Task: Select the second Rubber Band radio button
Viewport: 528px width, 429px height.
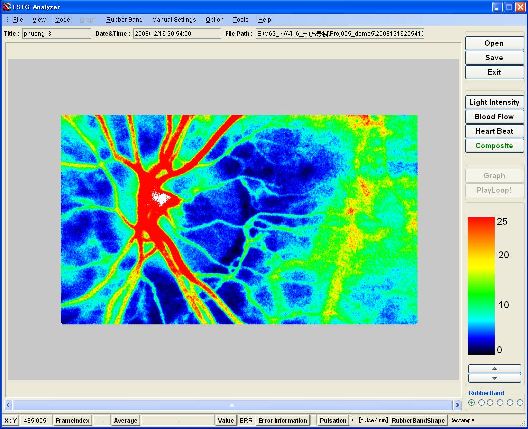Action: [482, 402]
